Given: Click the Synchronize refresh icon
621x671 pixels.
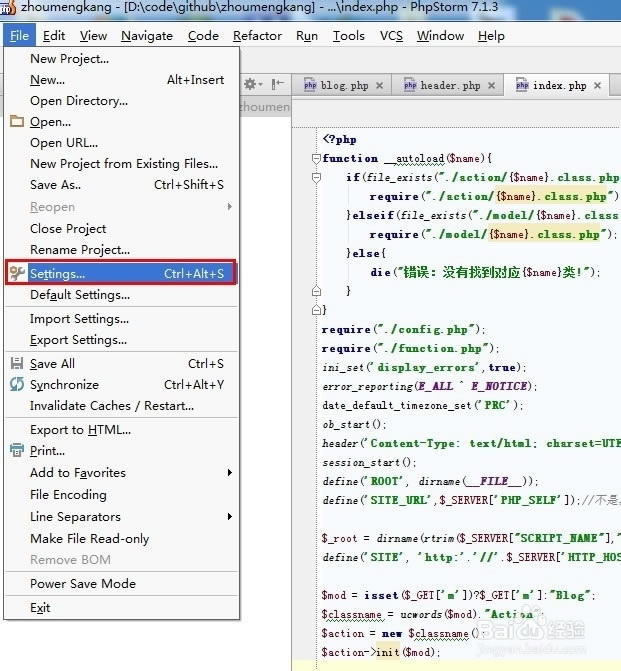Looking at the screenshot, I should (17, 384).
